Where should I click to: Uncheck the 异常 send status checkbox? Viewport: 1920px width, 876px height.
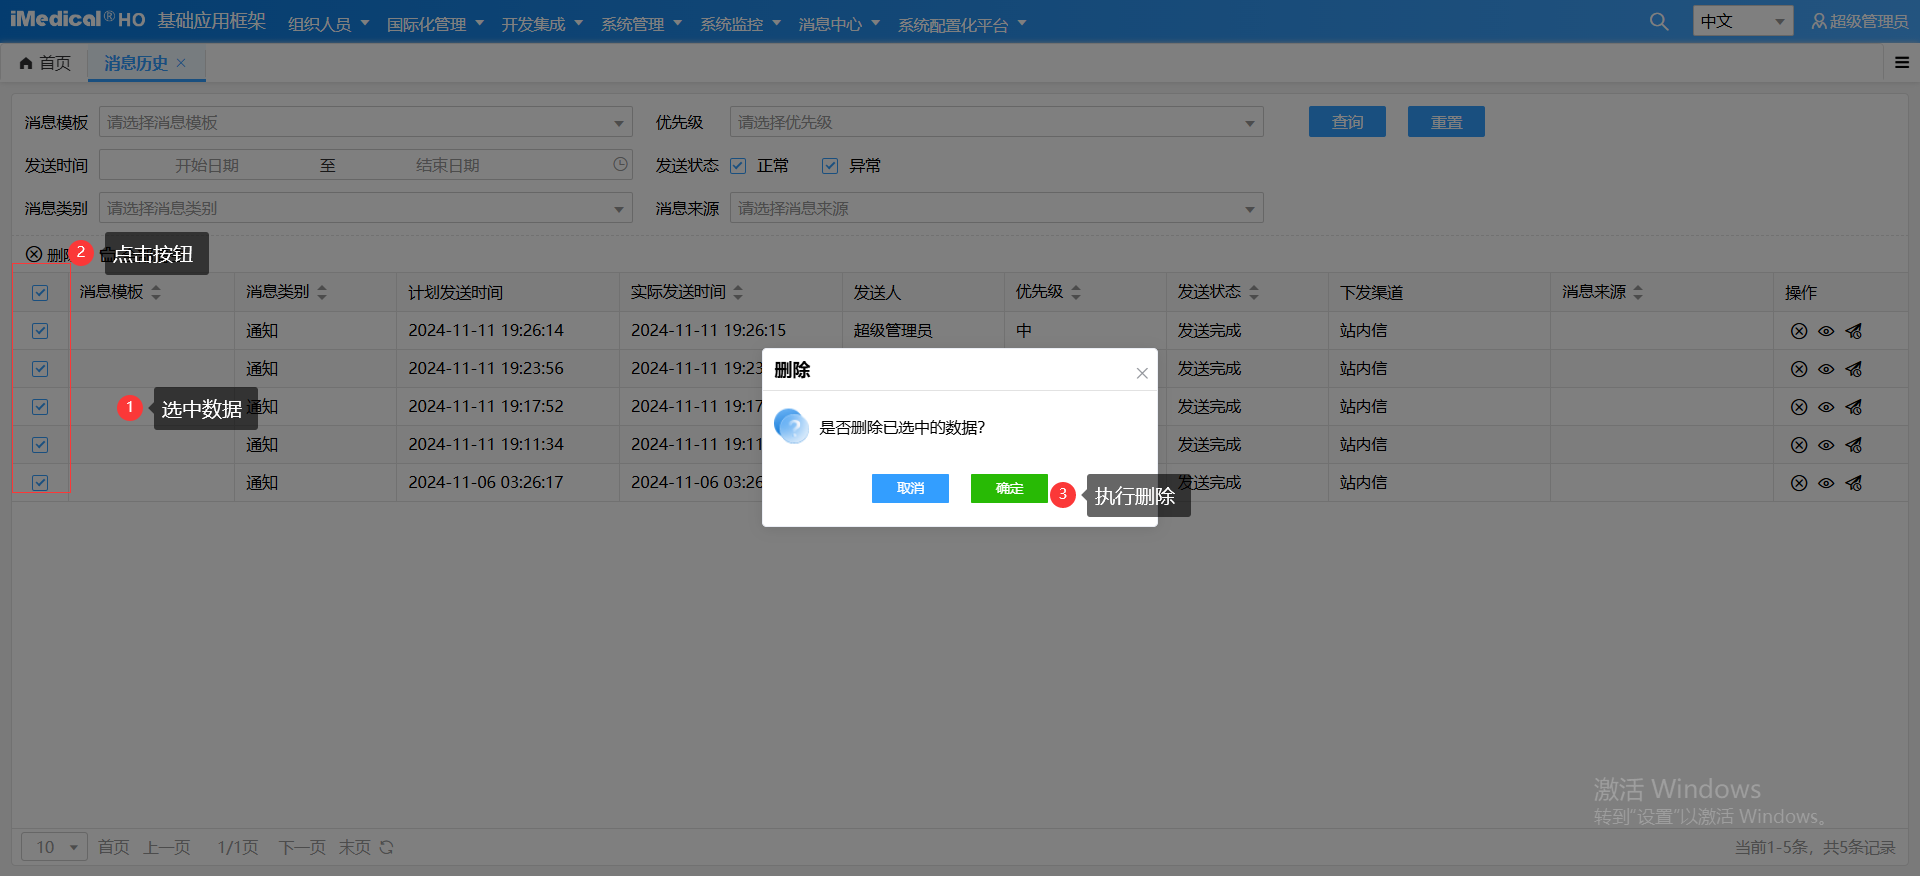coord(829,166)
